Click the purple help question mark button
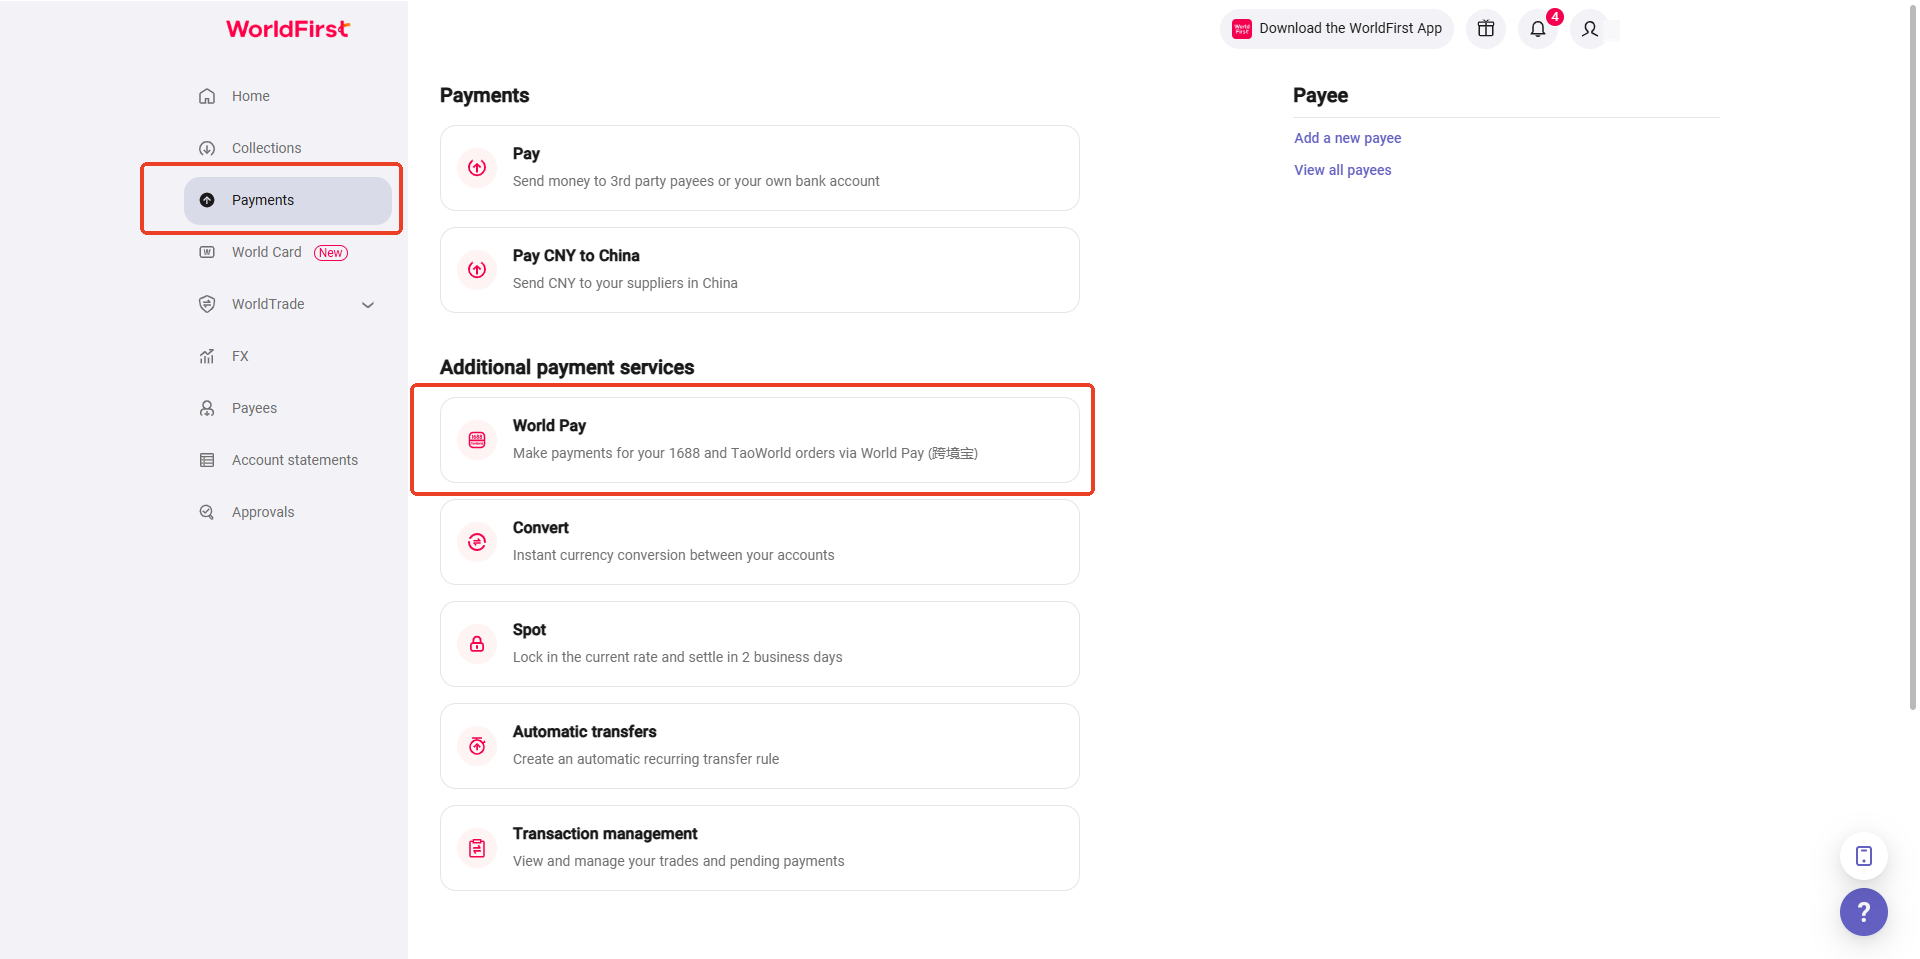The height and width of the screenshot is (959, 1920). point(1863,911)
